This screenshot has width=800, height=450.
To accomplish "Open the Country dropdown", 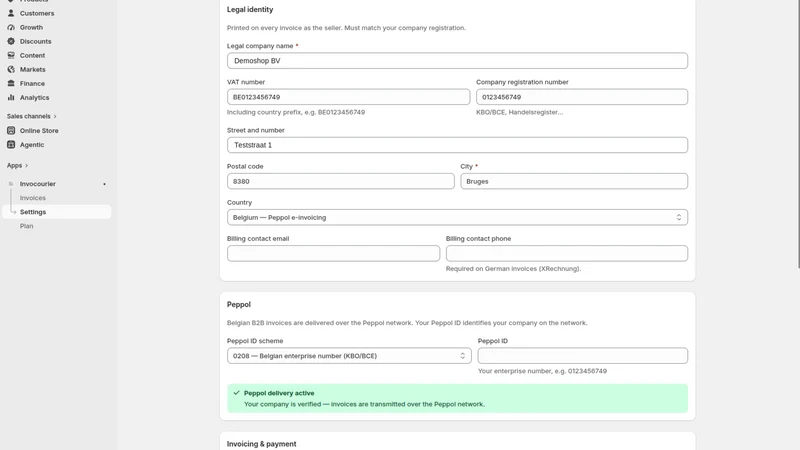I will click(x=457, y=217).
